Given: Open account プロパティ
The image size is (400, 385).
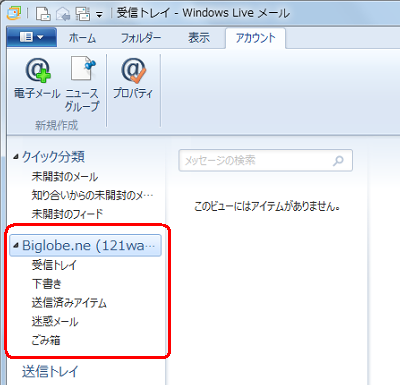Looking at the screenshot, I should click(133, 79).
